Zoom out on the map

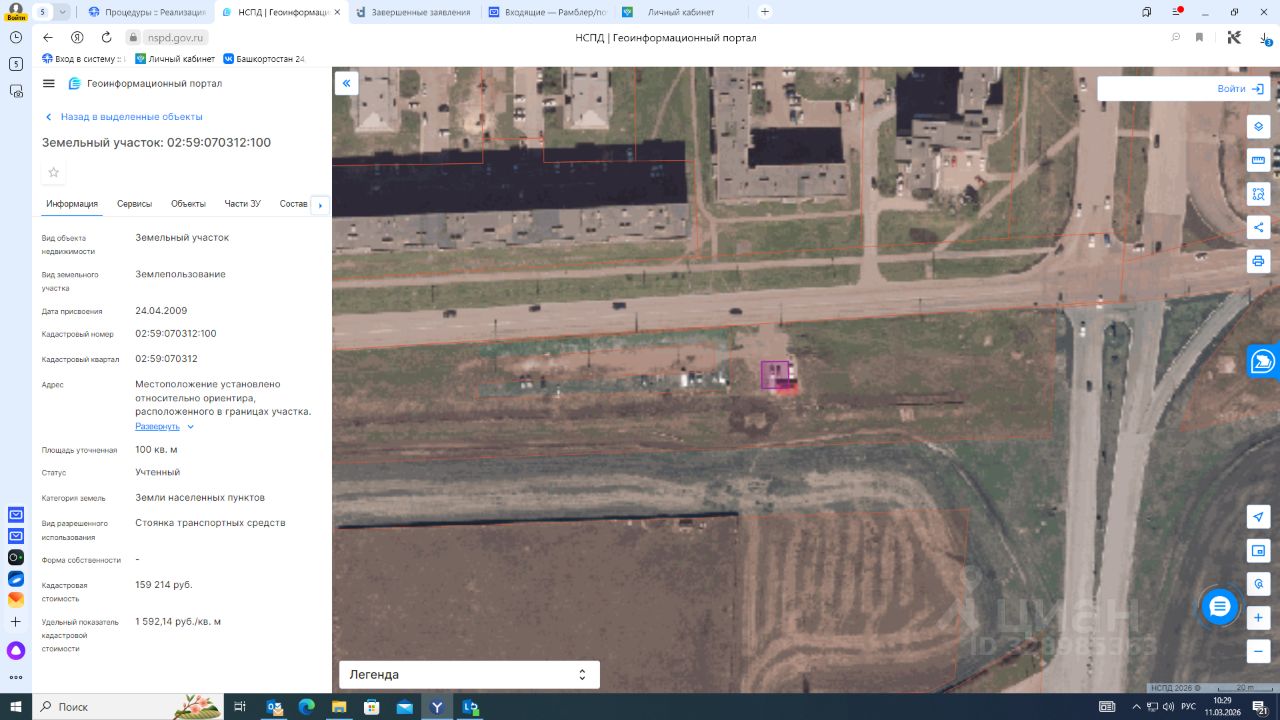point(1258,651)
